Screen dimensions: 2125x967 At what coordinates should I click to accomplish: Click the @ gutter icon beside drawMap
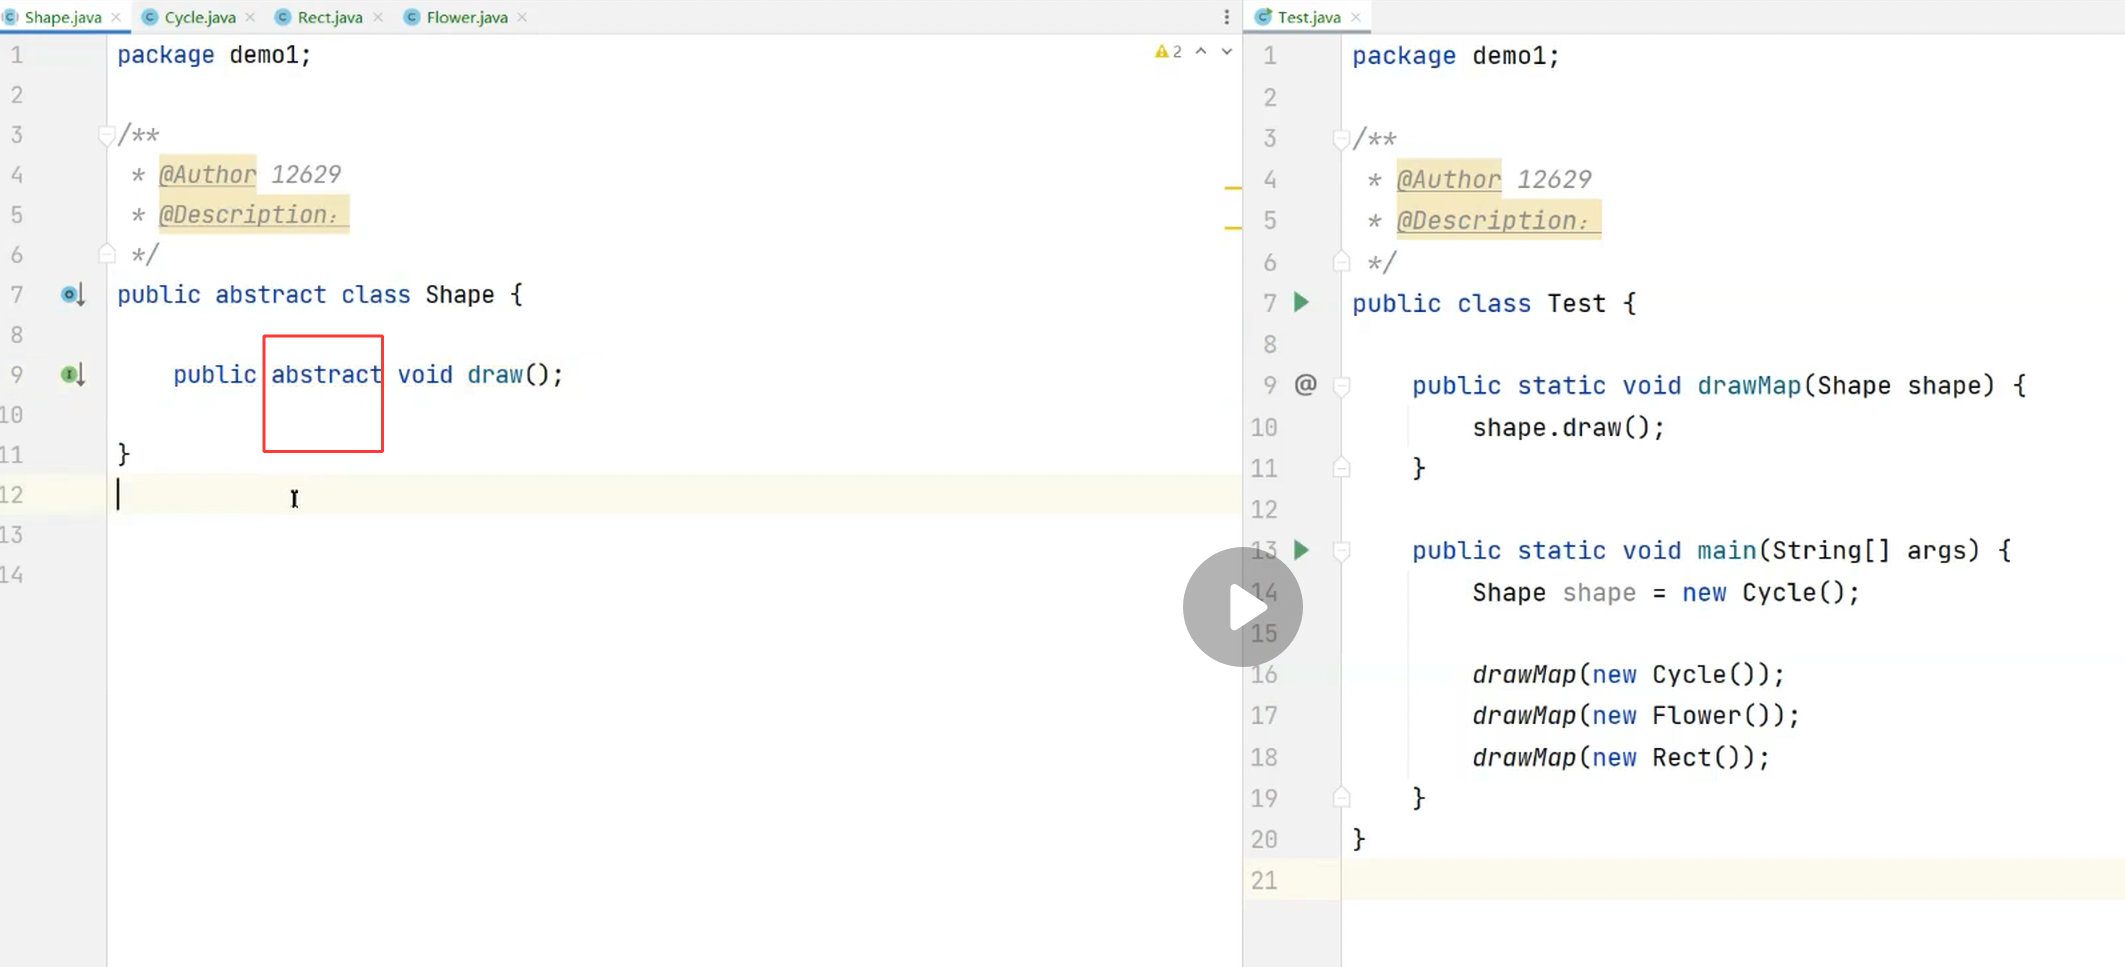1305,385
